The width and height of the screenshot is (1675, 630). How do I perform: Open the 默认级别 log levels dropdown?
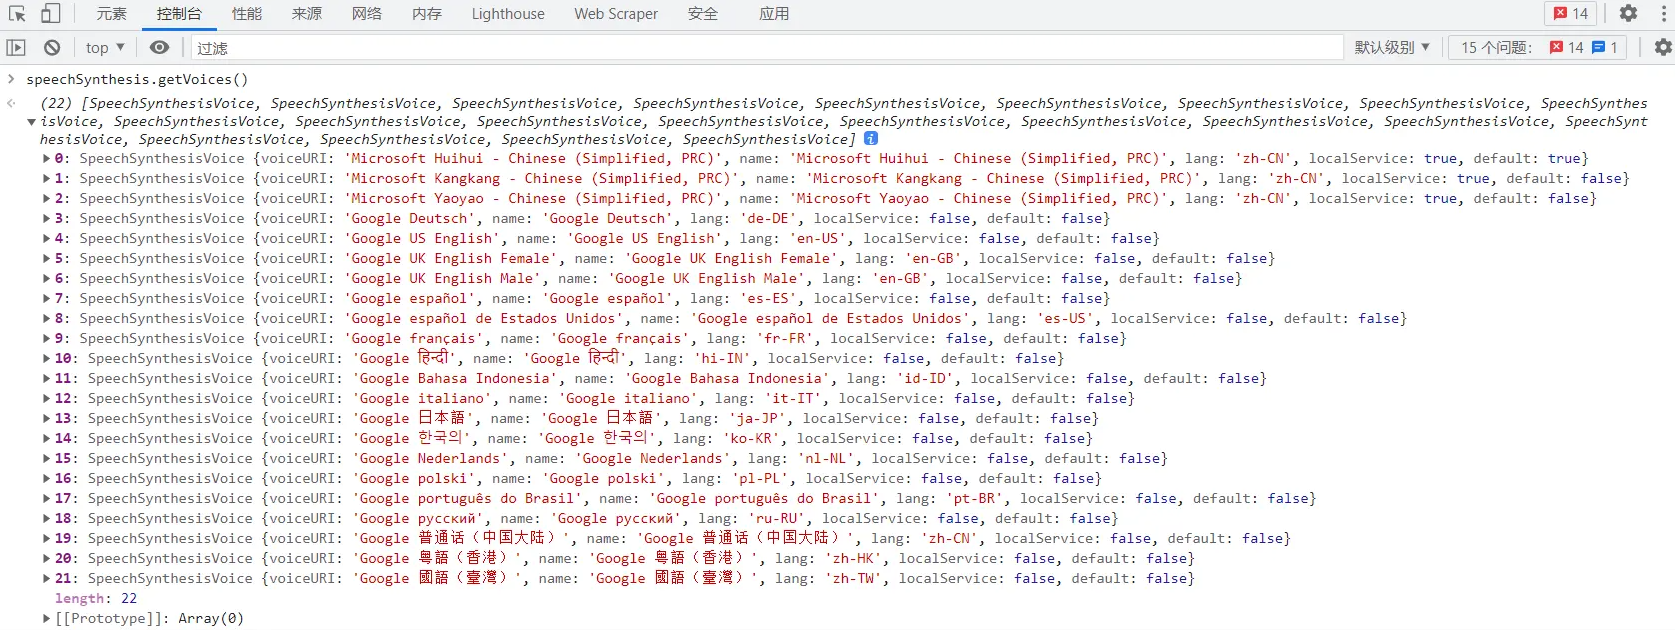[1392, 47]
